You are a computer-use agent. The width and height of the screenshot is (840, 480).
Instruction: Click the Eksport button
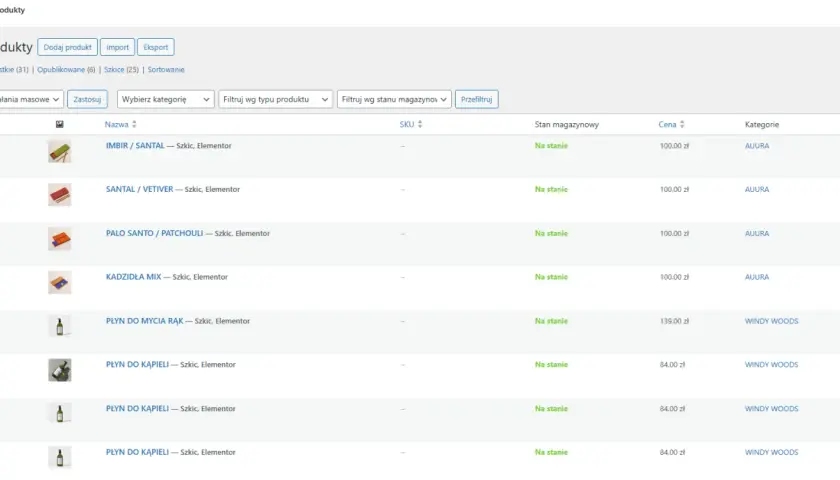coord(156,47)
